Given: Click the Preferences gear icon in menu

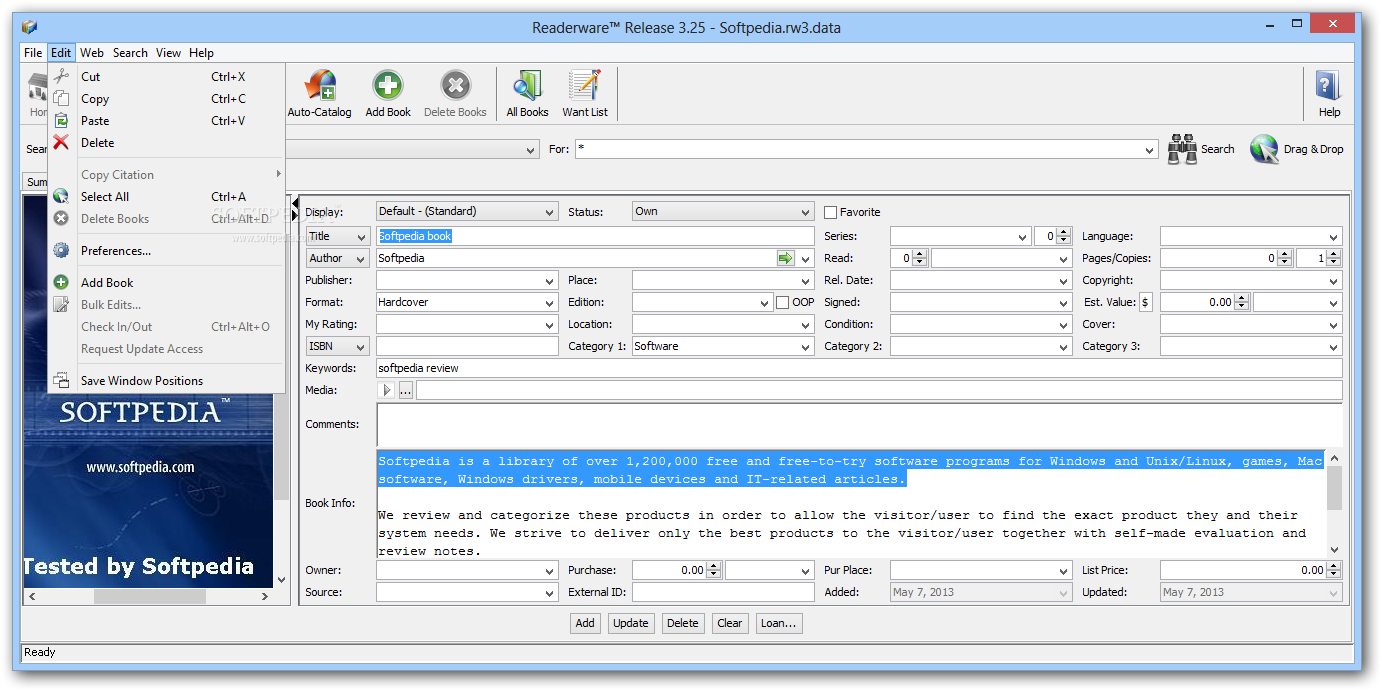Looking at the screenshot, I should (61, 250).
